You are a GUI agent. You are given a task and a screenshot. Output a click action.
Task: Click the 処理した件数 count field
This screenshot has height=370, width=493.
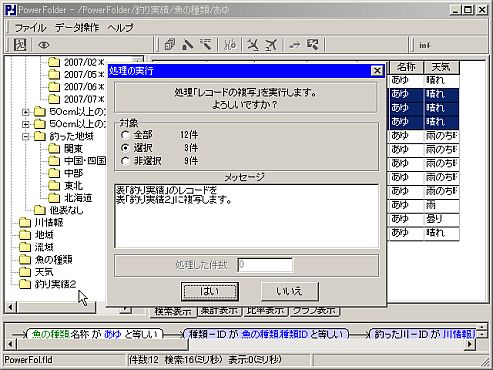265,265
